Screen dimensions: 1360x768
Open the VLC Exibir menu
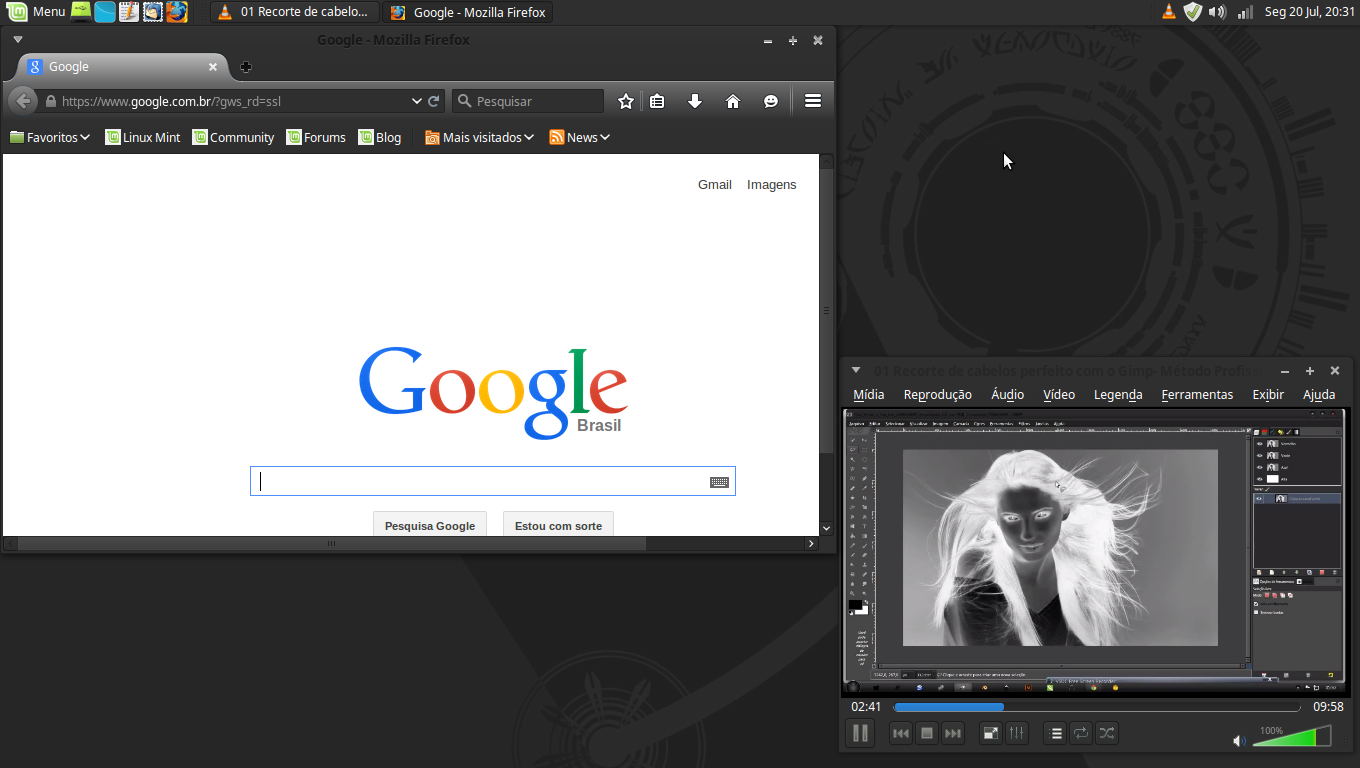1268,394
